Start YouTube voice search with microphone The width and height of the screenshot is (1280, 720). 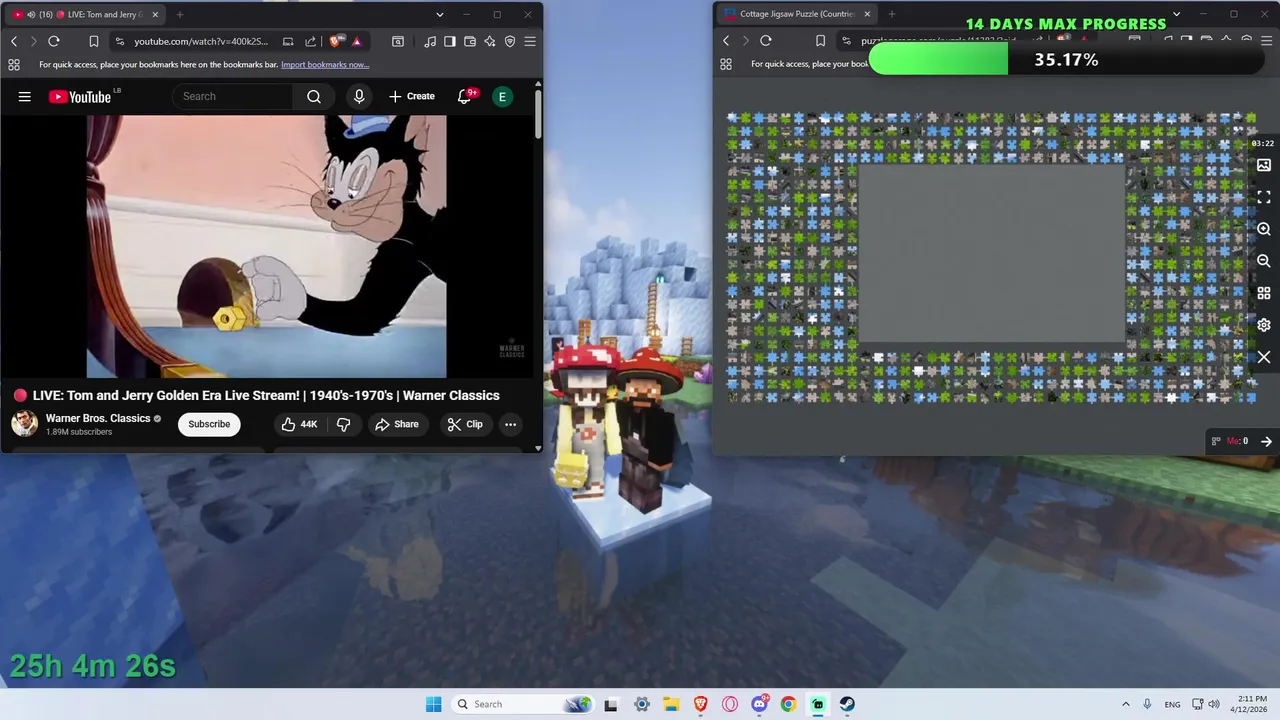(359, 96)
